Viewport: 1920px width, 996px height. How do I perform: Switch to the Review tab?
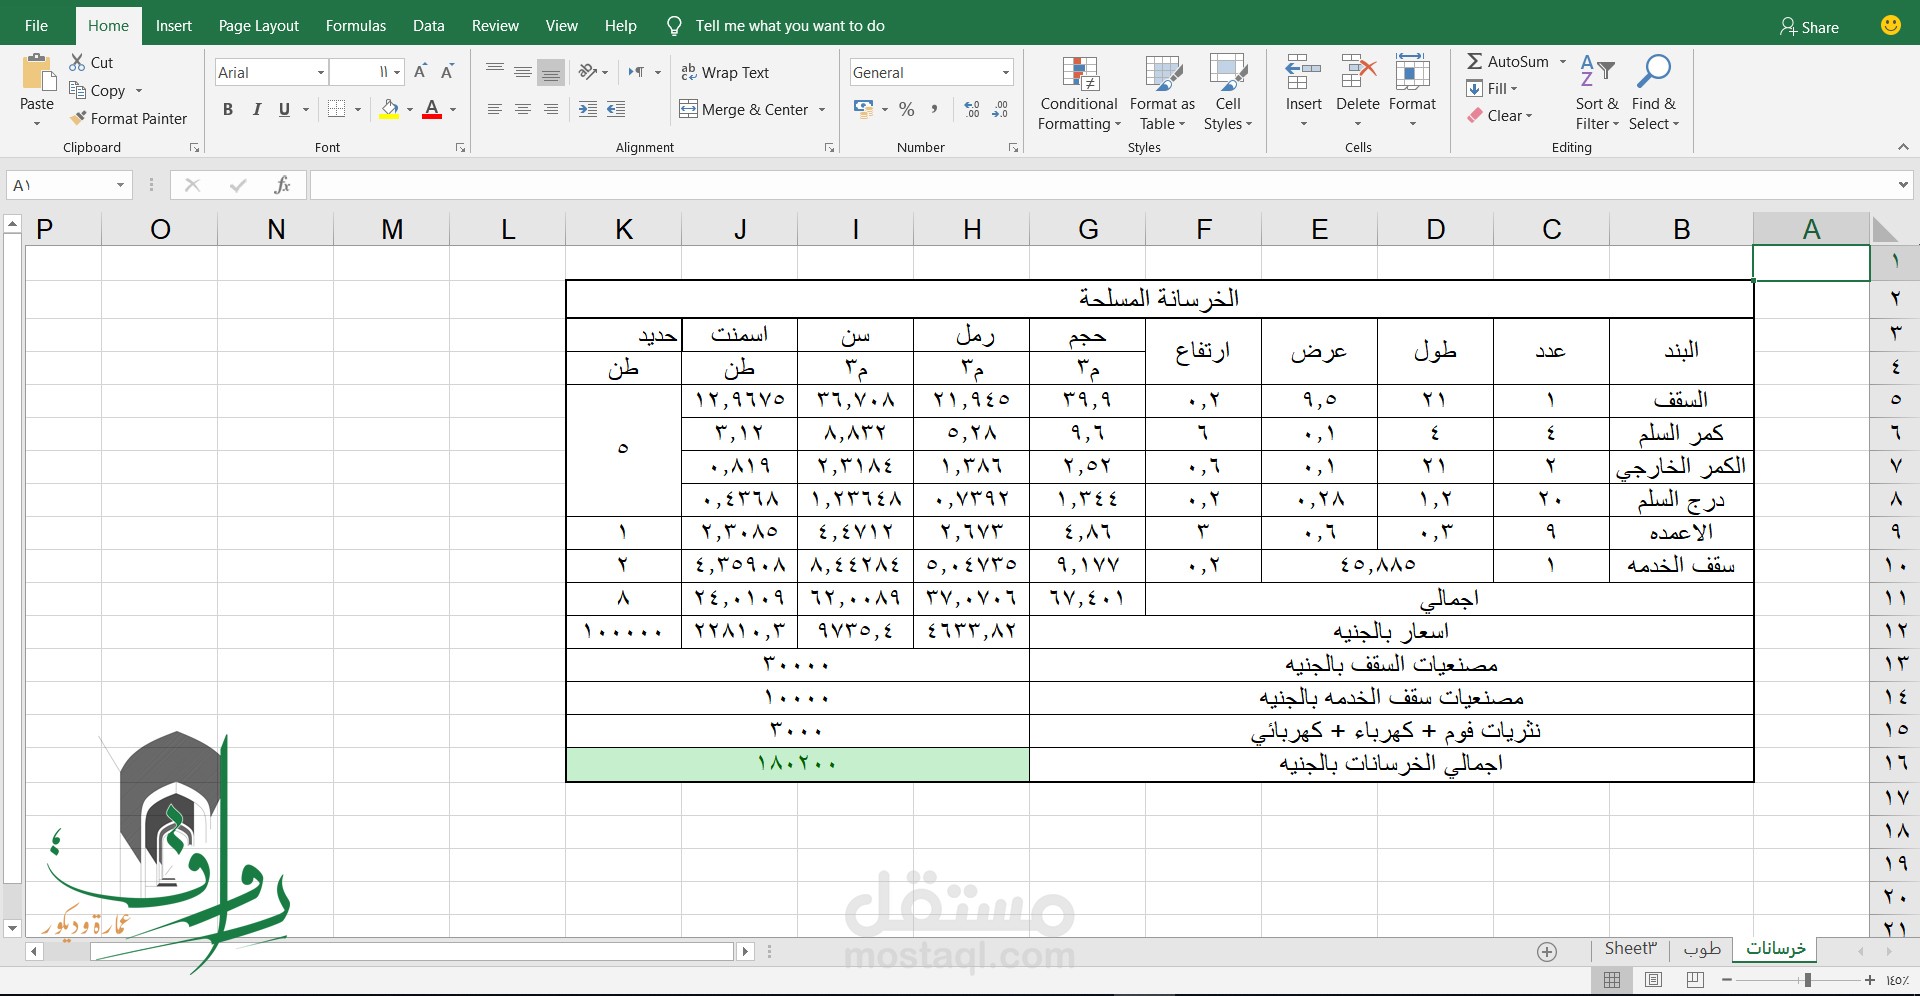click(x=495, y=26)
